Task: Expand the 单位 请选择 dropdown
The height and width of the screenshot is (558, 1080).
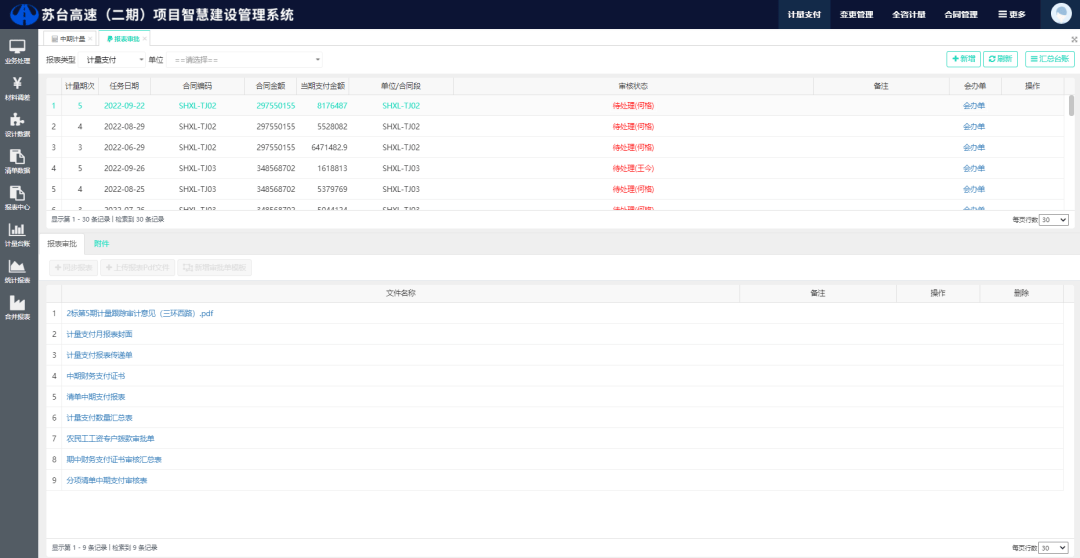Action: pos(245,60)
